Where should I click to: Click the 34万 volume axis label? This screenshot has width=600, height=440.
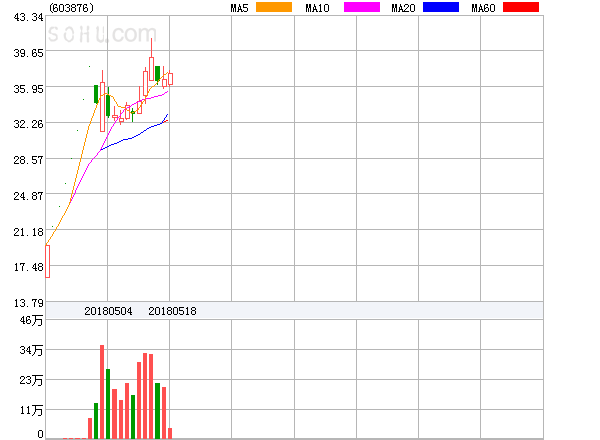tap(31, 350)
